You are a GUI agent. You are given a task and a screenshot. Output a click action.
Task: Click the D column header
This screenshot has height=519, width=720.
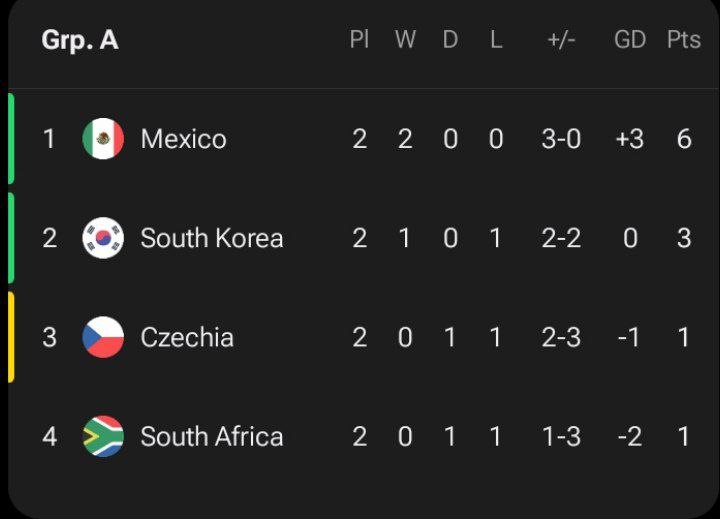450,39
